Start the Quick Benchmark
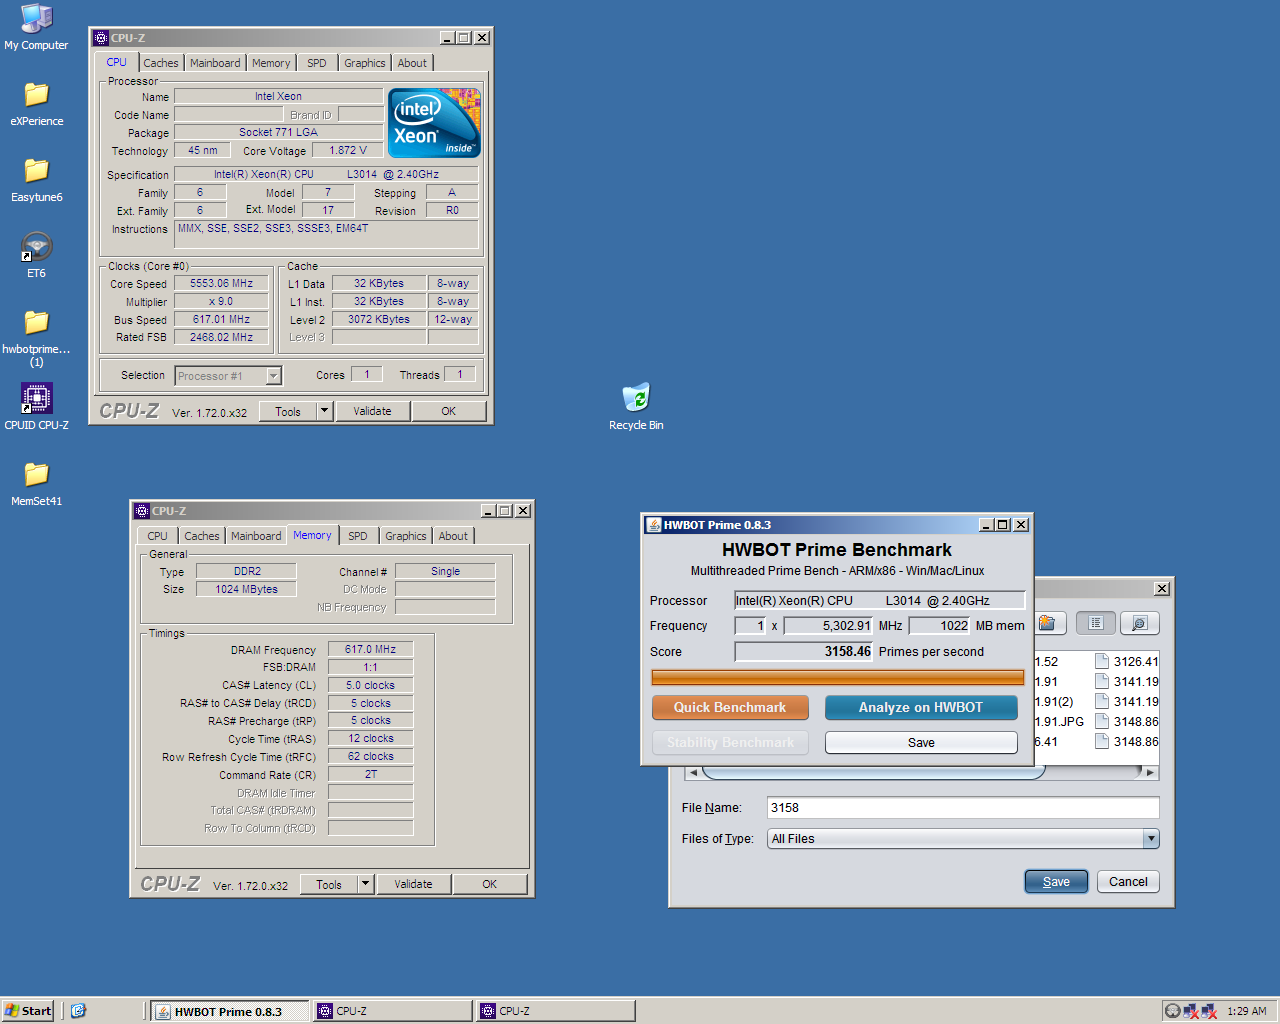Viewport: 1280px width, 1024px height. [730, 707]
